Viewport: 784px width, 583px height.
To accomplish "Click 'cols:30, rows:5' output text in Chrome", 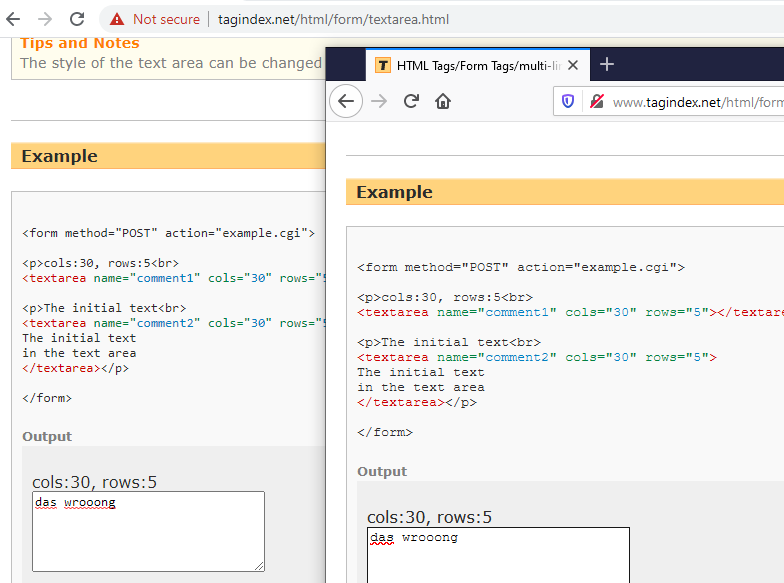I will [x=94, y=482].
